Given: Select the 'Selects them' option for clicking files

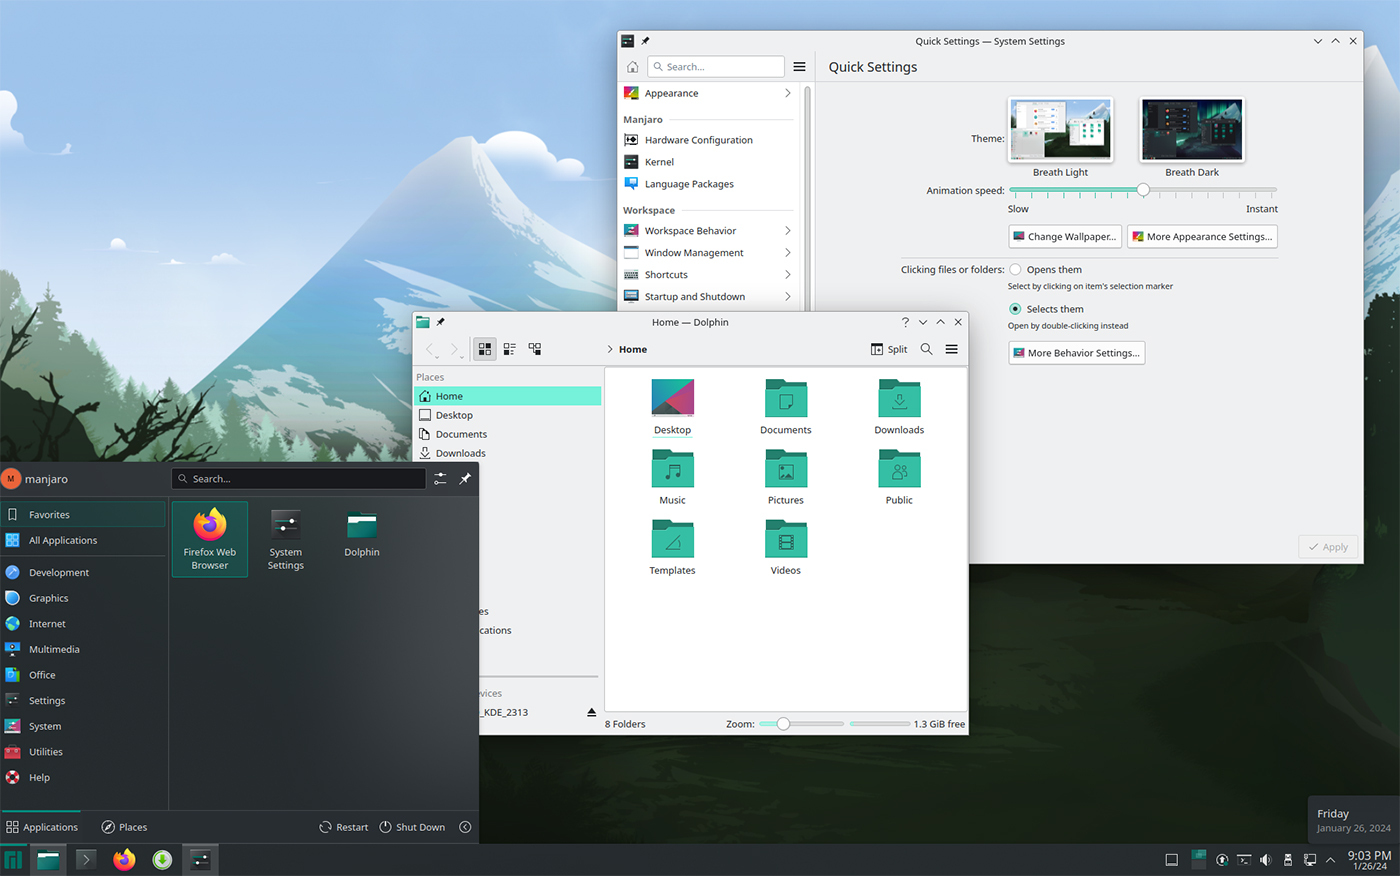Looking at the screenshot, I should click(x=1014, y=309).
